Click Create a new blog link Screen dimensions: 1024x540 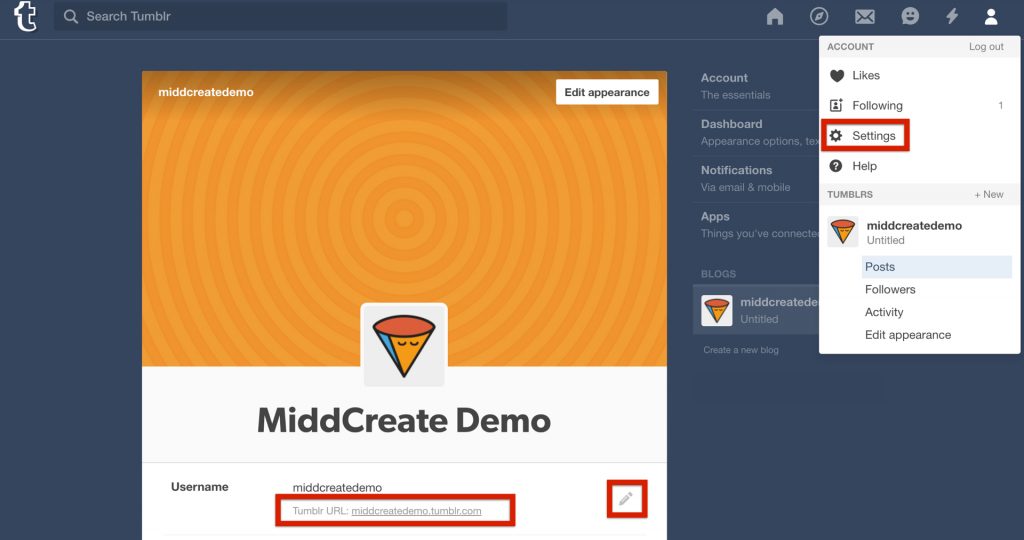pyautogui.click(x=740, y=350)
